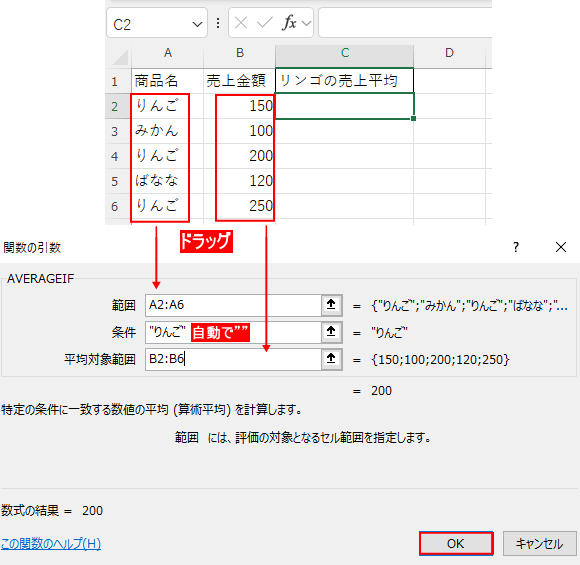
Task: Close the 関数の引数 dialog with X
Action: [561, 247]
